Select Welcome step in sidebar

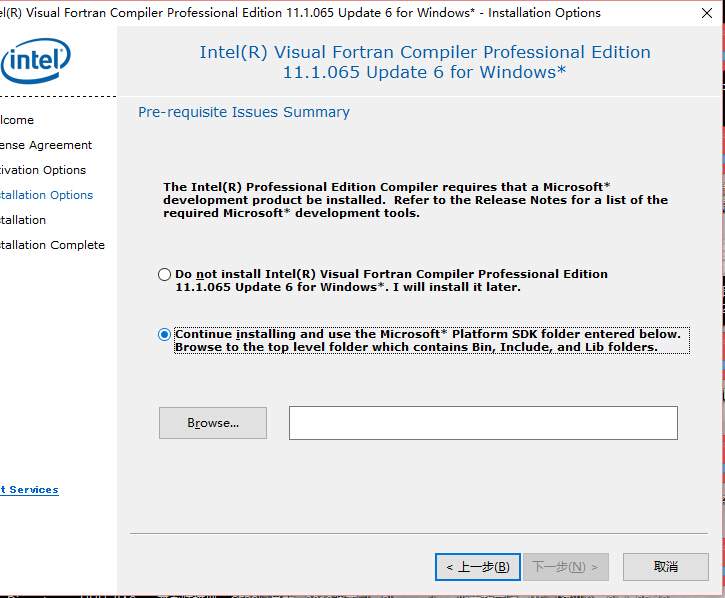tap(17, 120)
